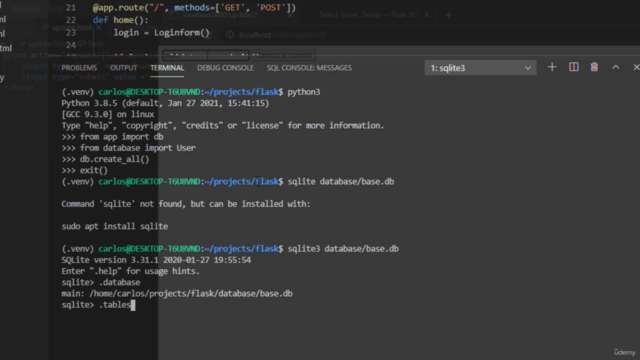
Task: Kill terminal with trash icon
Action: [x=594, y=67]
